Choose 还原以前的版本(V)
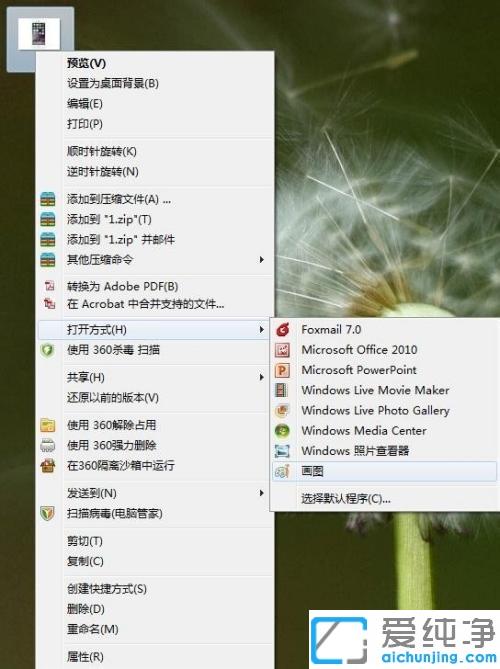Screen dimensions: 500x669 (113, 398)
